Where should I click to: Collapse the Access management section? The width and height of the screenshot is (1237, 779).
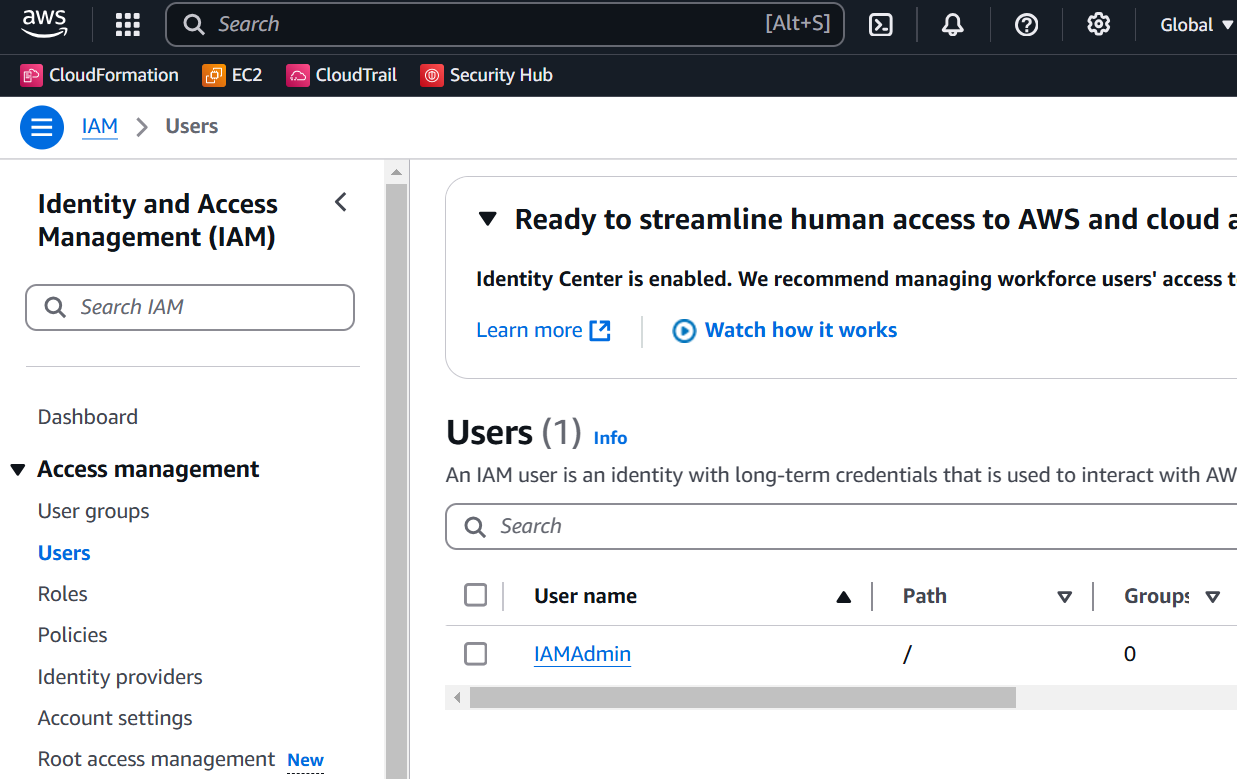pos(18,470)
